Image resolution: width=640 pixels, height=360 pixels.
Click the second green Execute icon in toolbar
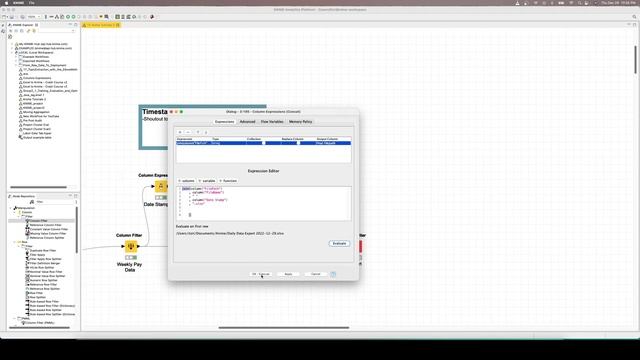[x=73, y=17]
